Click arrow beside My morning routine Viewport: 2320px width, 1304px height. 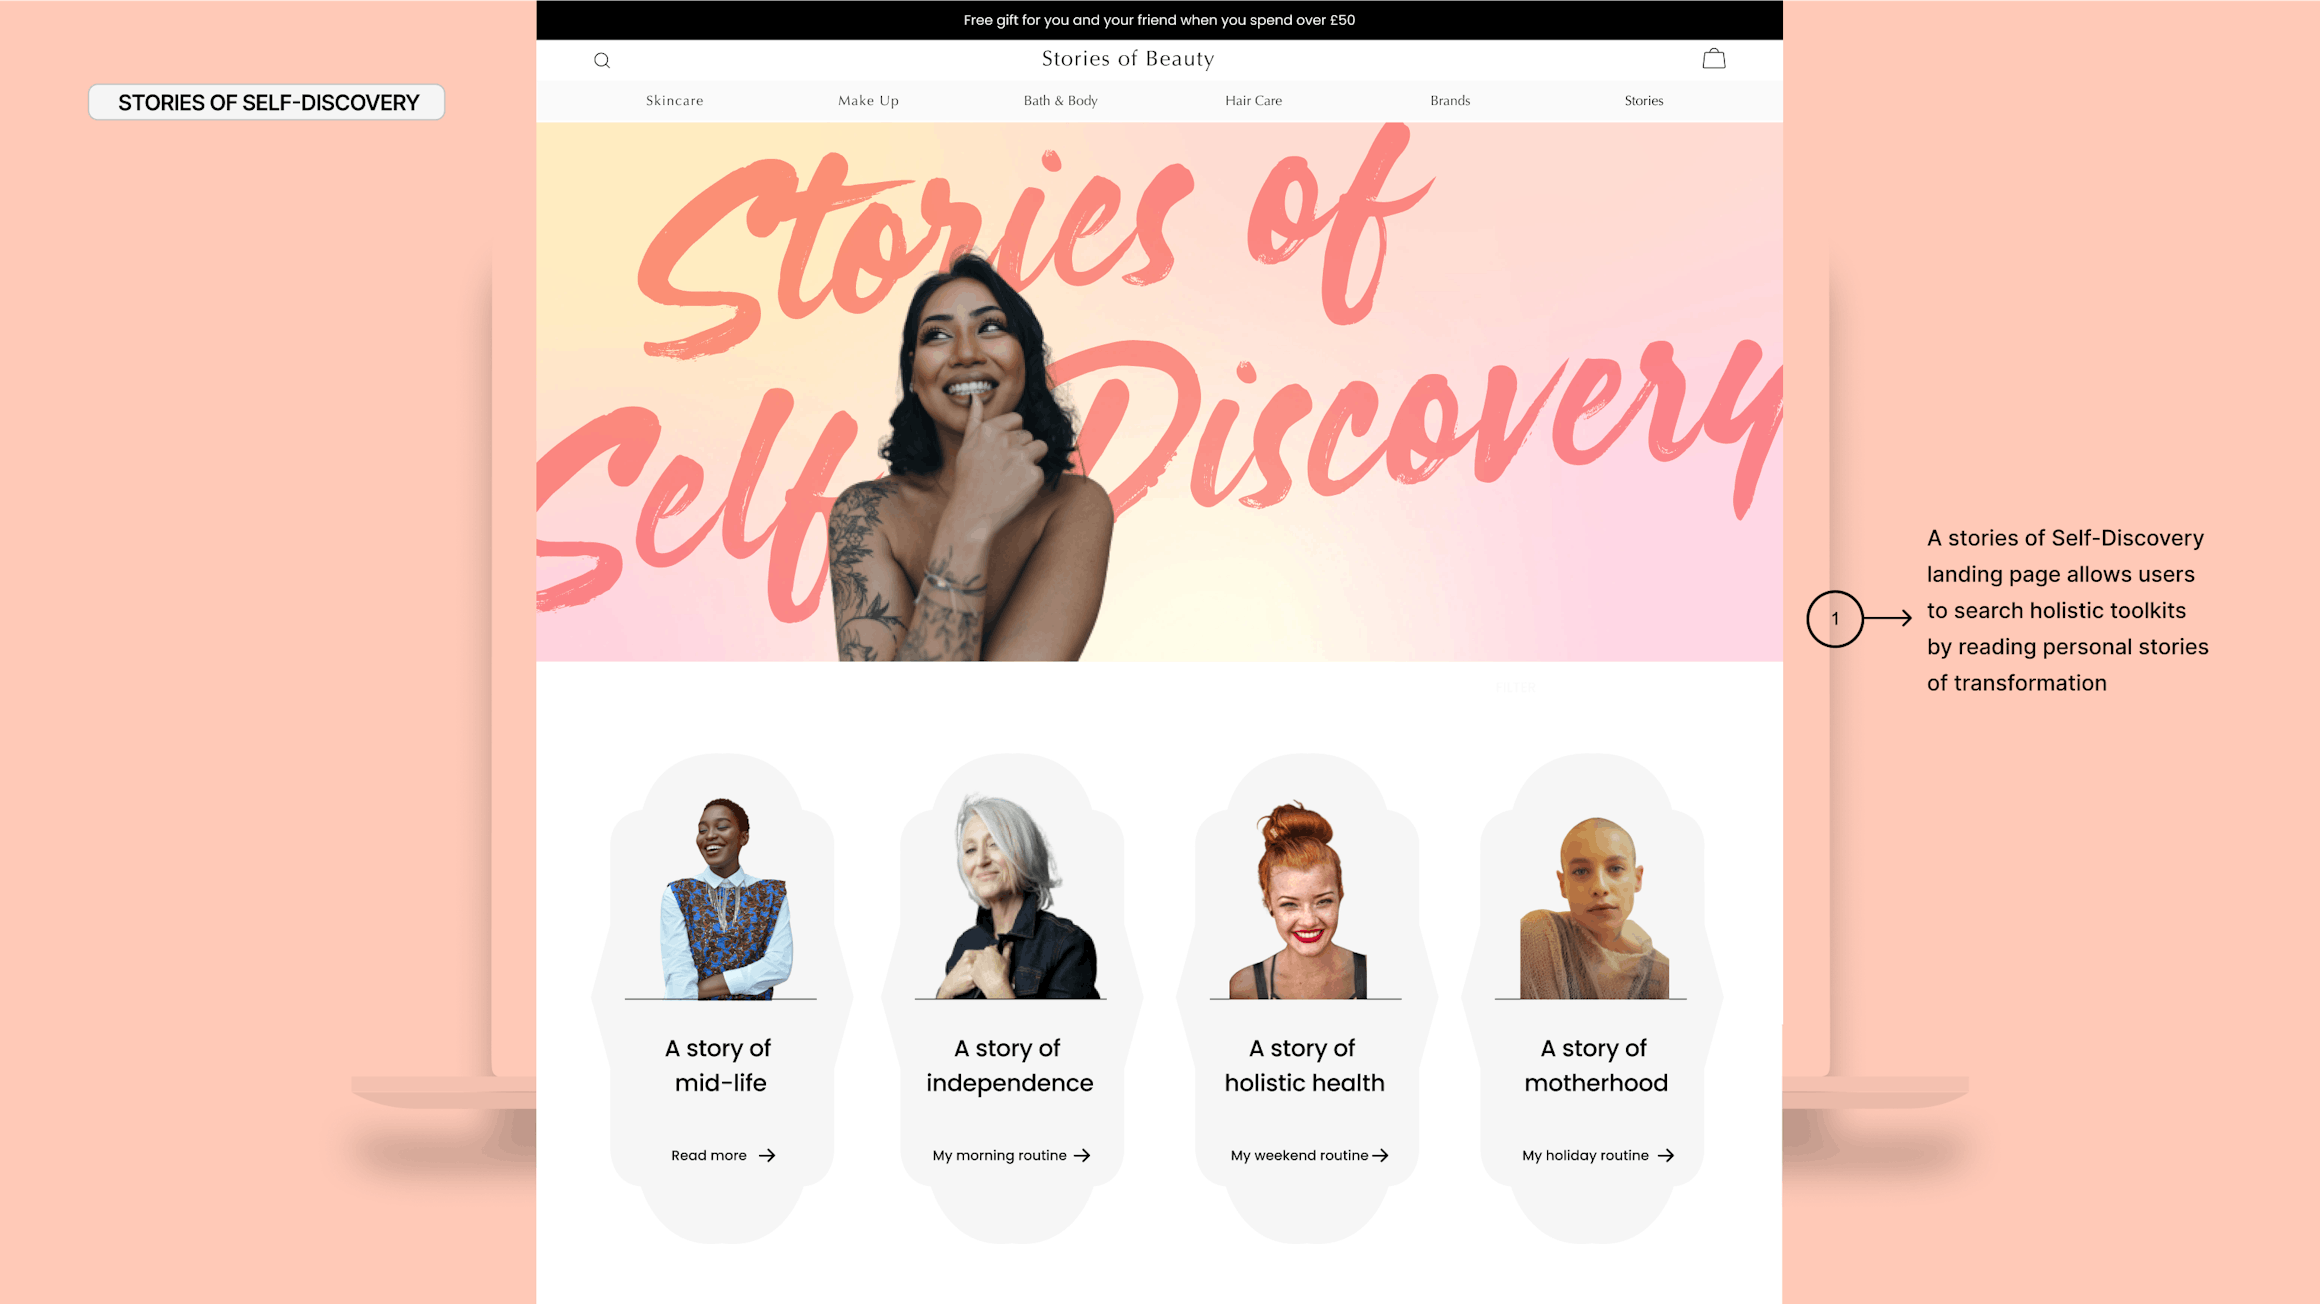point(1082,1155)
